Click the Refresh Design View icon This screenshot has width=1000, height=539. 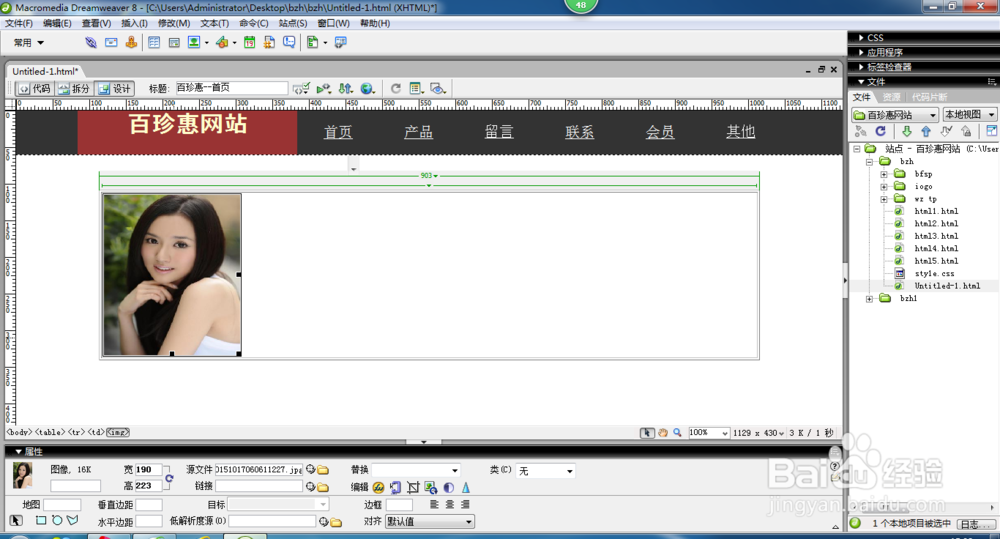(395, 89)
